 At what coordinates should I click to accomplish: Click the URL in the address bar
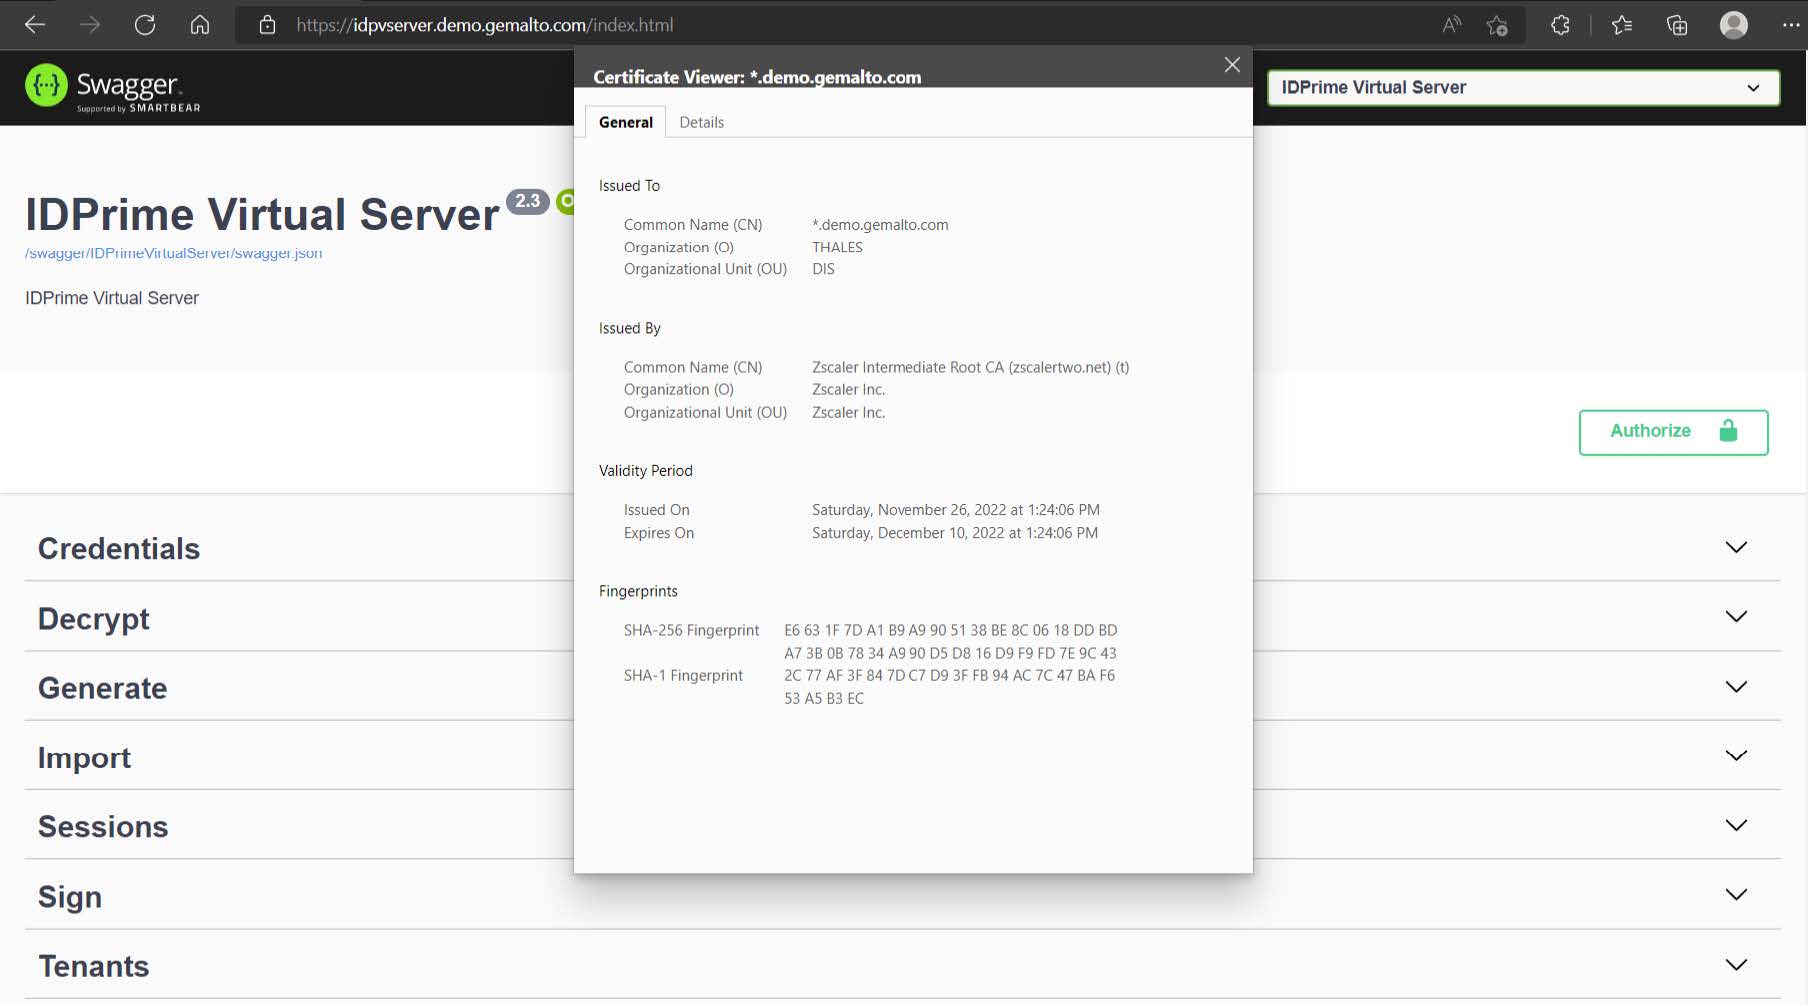(x=485, y=25)
